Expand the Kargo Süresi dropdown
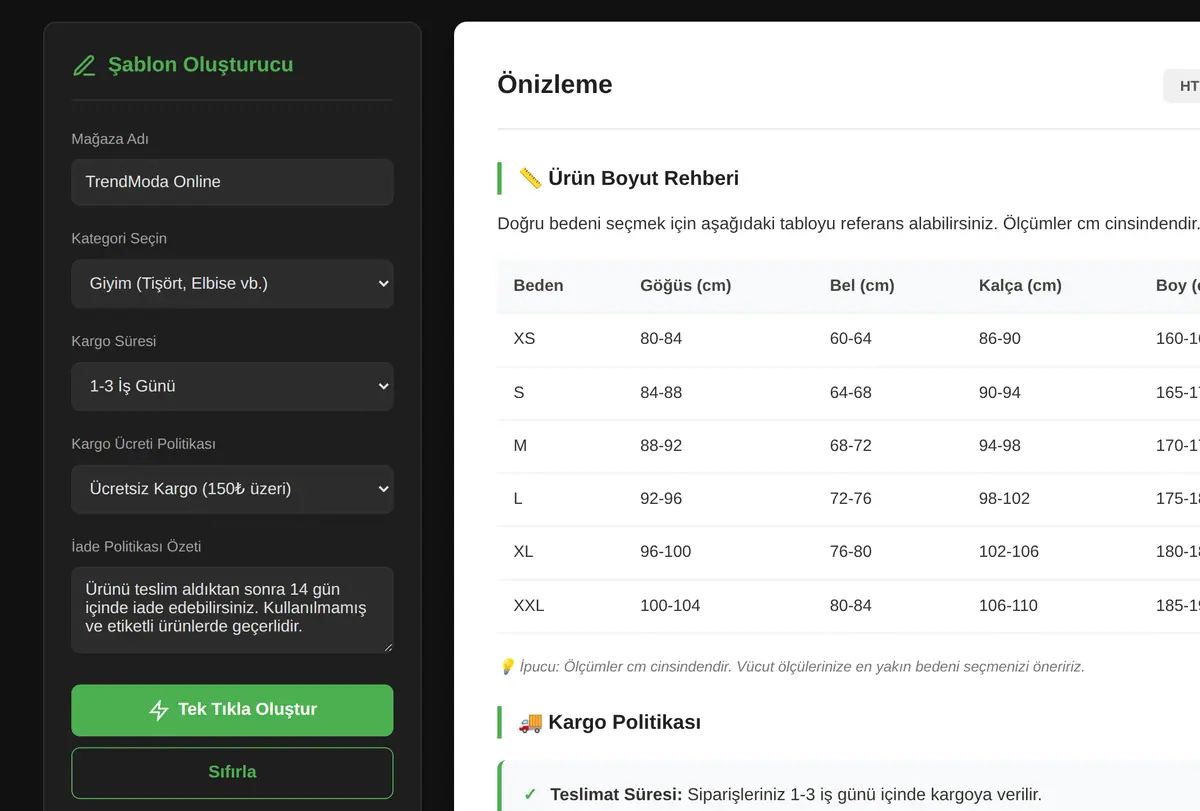 click(232, 386)
